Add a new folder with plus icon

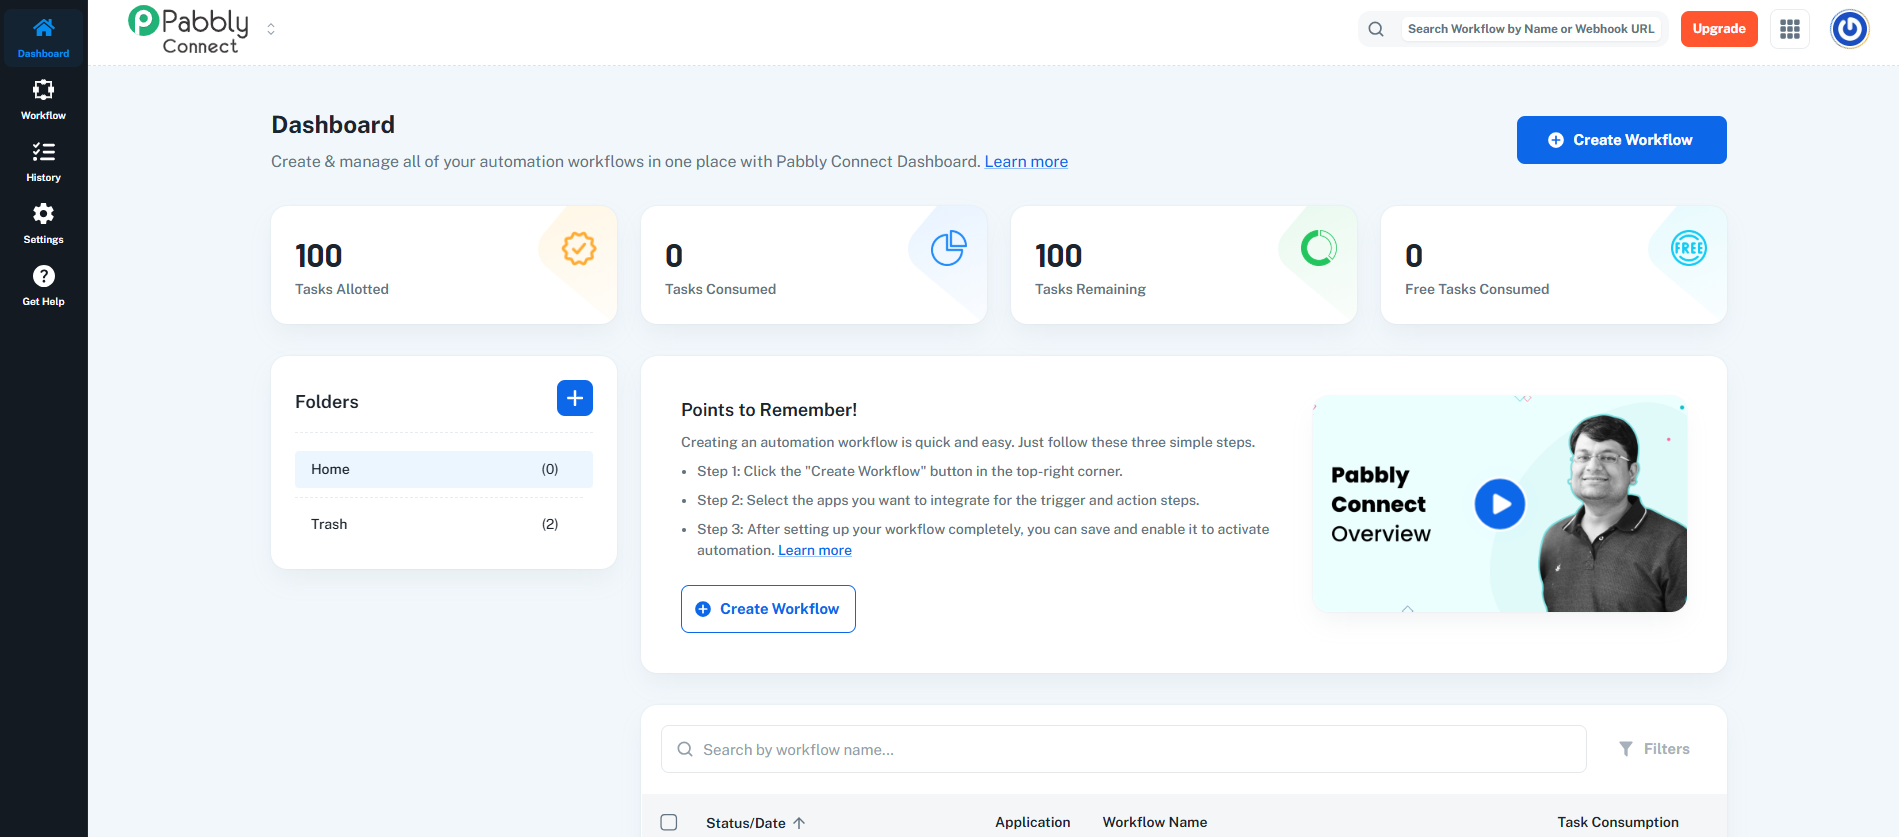(574, 398)
